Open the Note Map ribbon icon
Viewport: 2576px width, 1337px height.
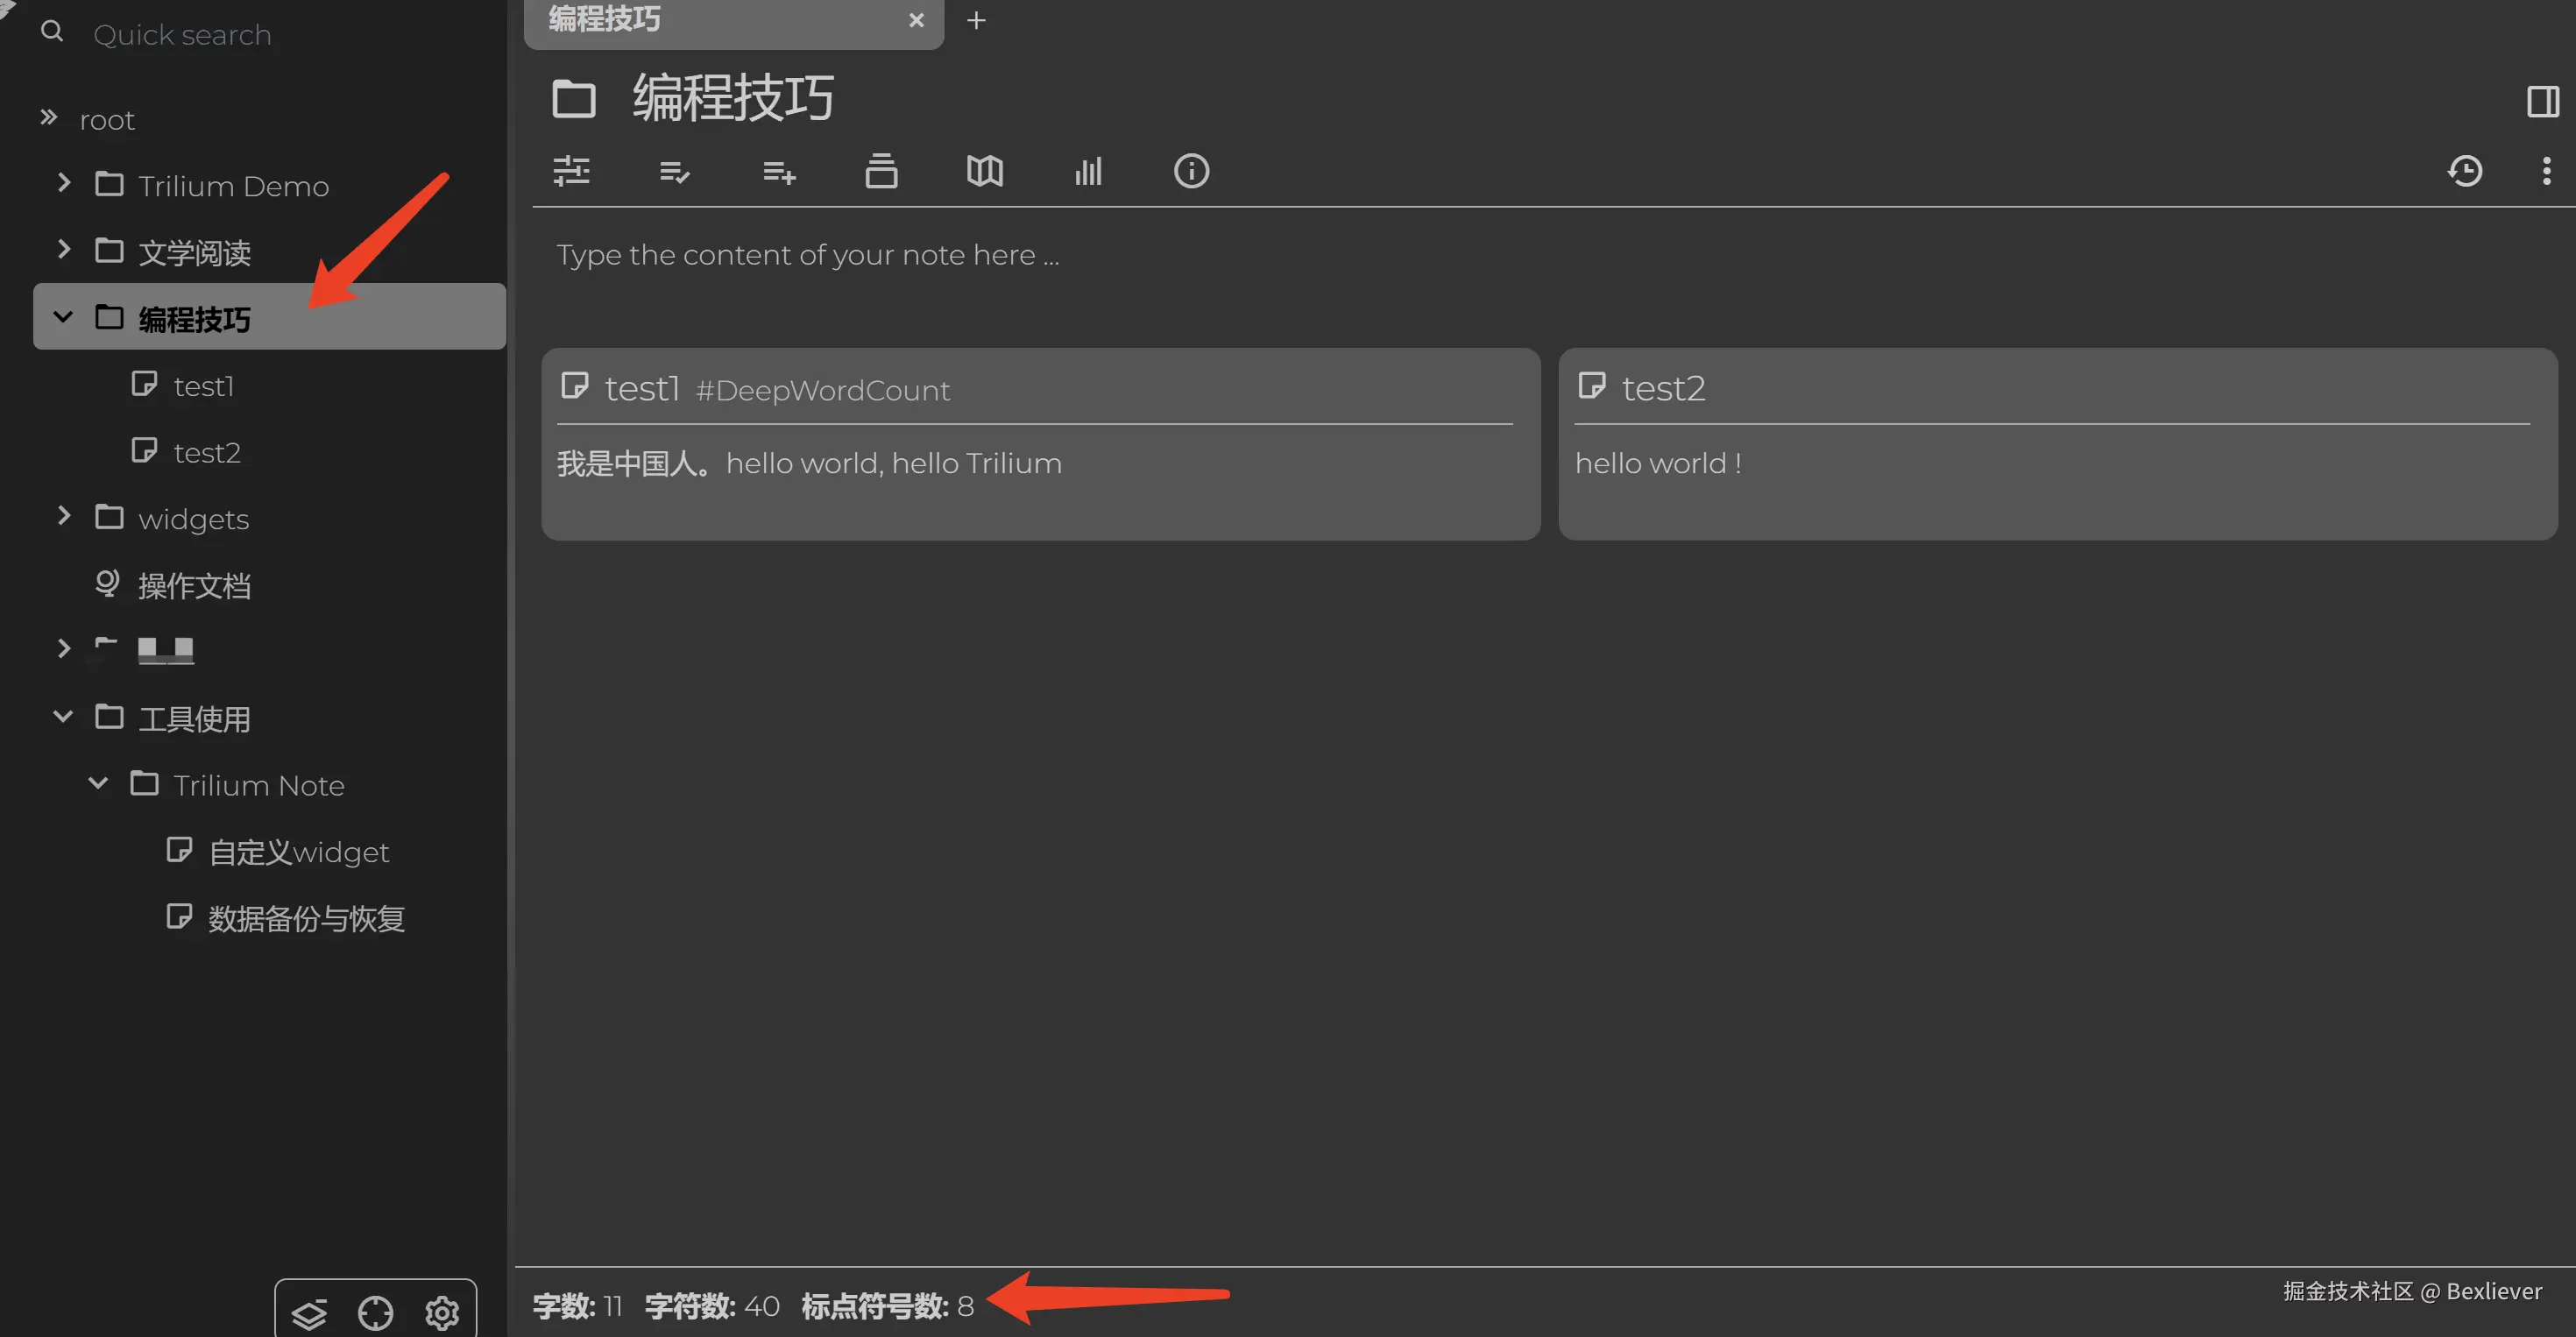point(984,171)
